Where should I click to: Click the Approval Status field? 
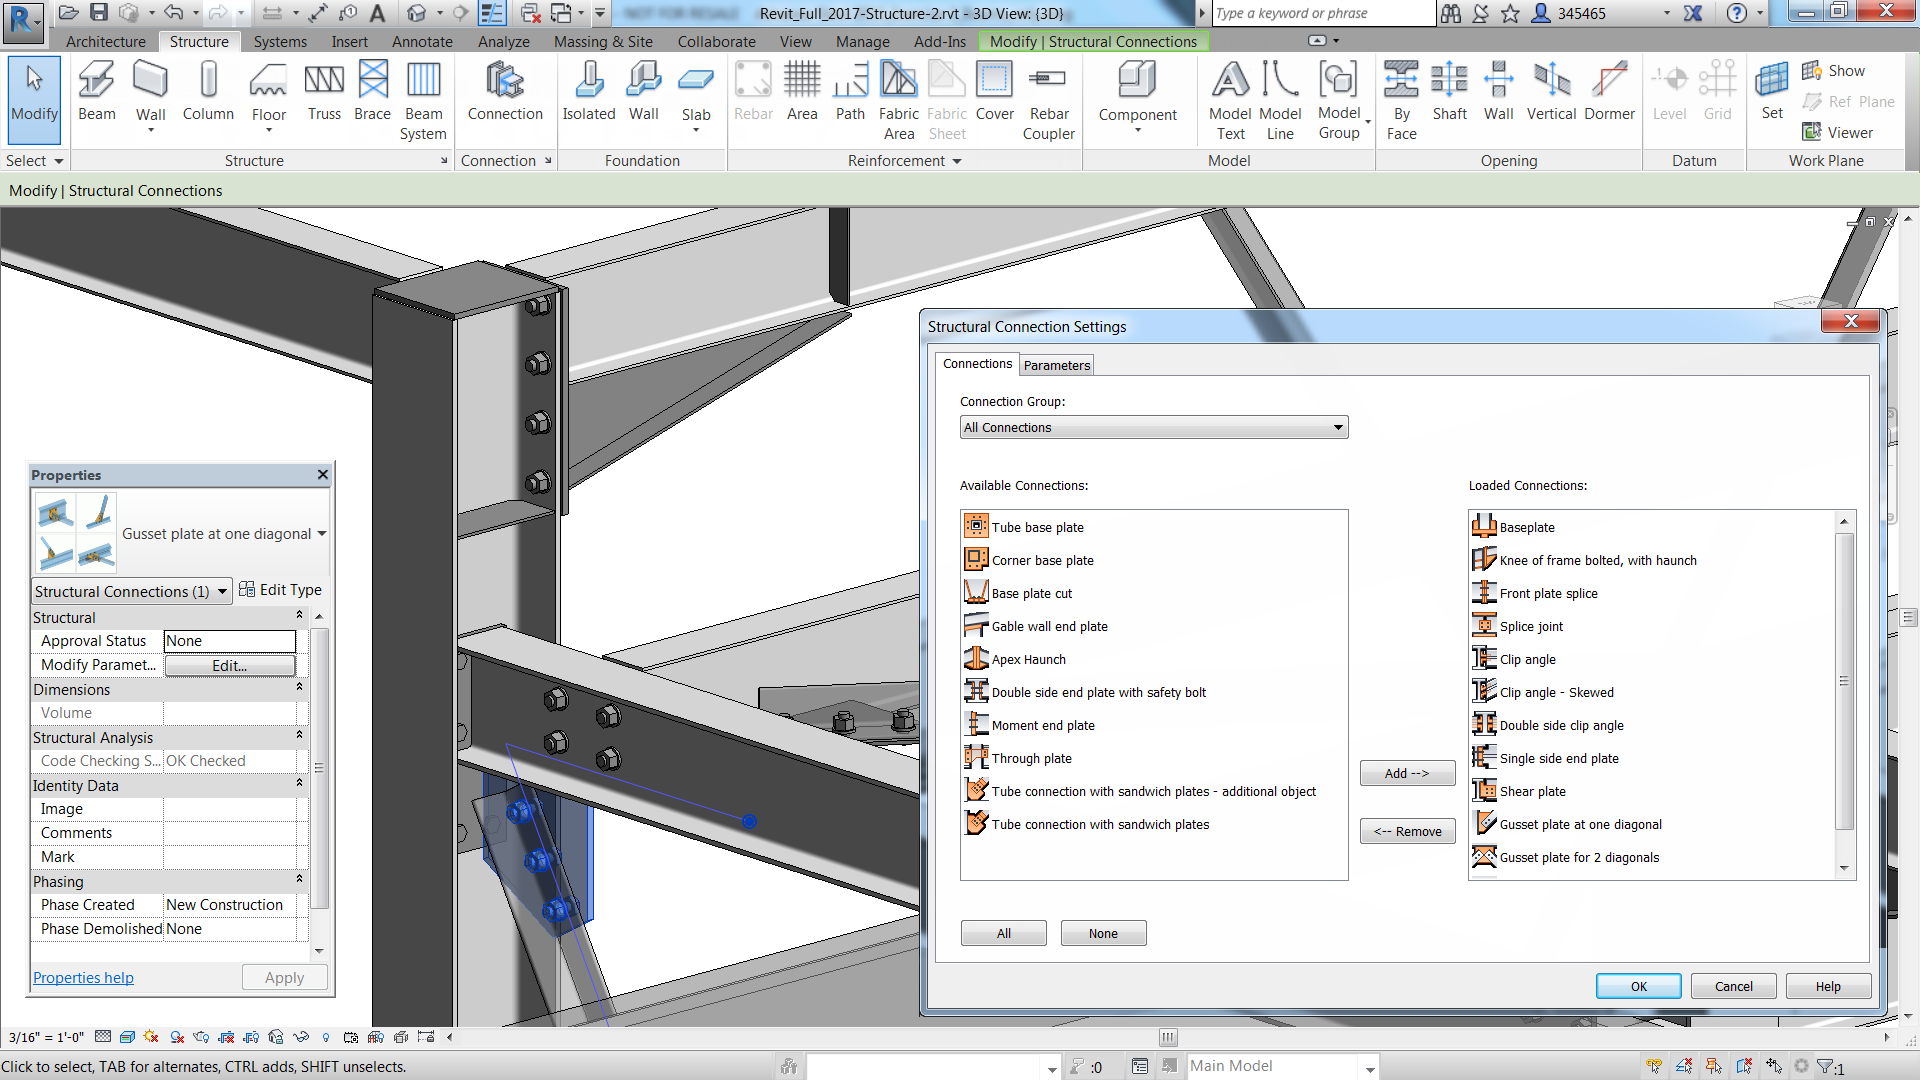tap(230, 641)
